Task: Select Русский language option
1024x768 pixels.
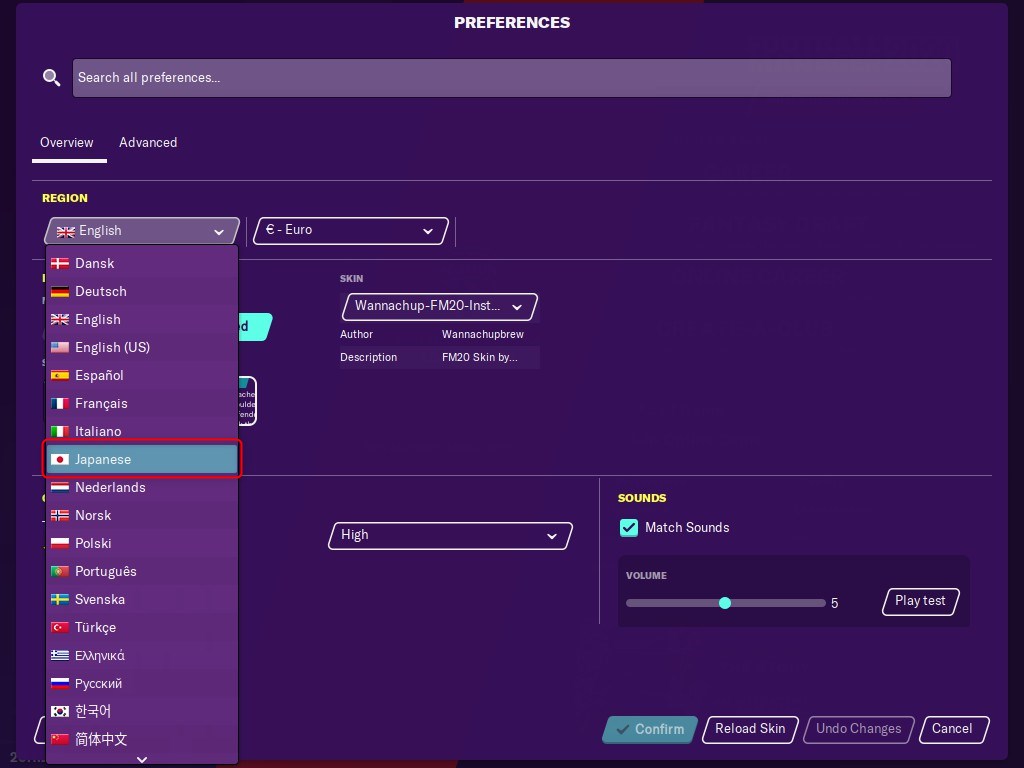Action: 142,684
